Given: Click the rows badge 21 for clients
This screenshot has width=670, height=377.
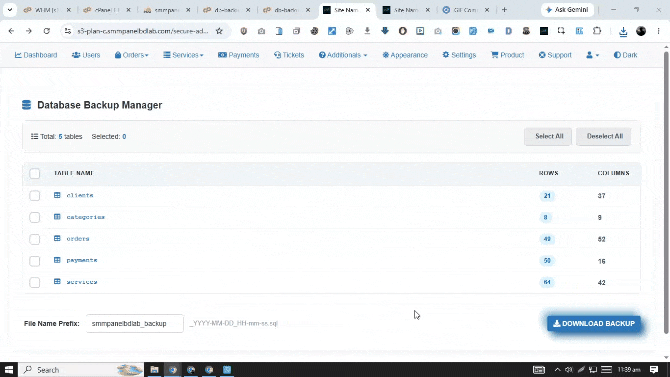Looking at the screenshot, I should 547,196.
